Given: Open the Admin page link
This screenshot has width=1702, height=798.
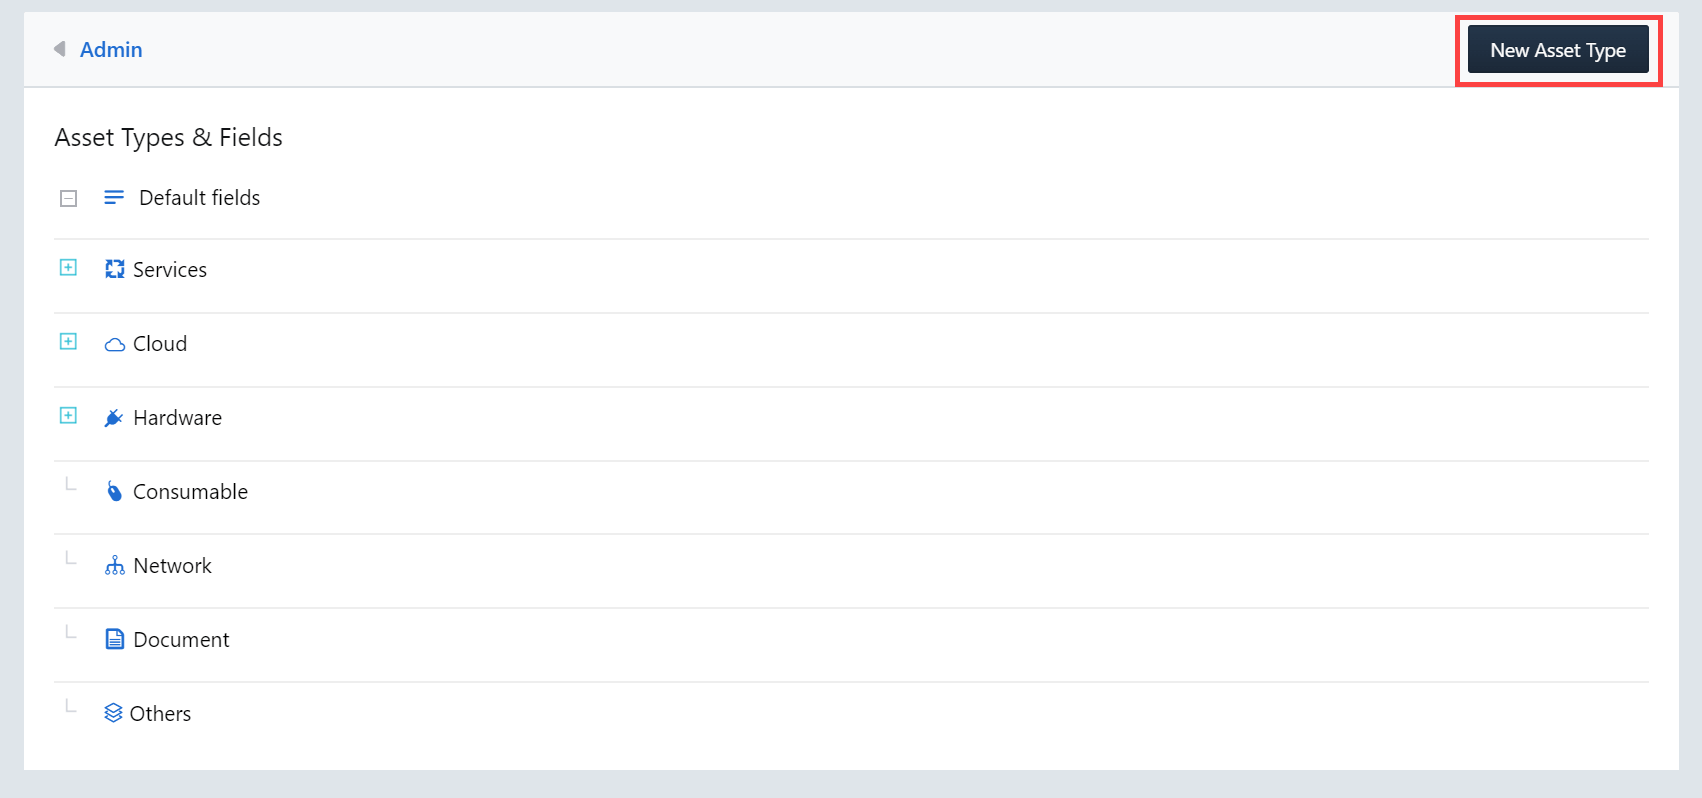Looking at the screenshot, I should (x=111, y=49).
